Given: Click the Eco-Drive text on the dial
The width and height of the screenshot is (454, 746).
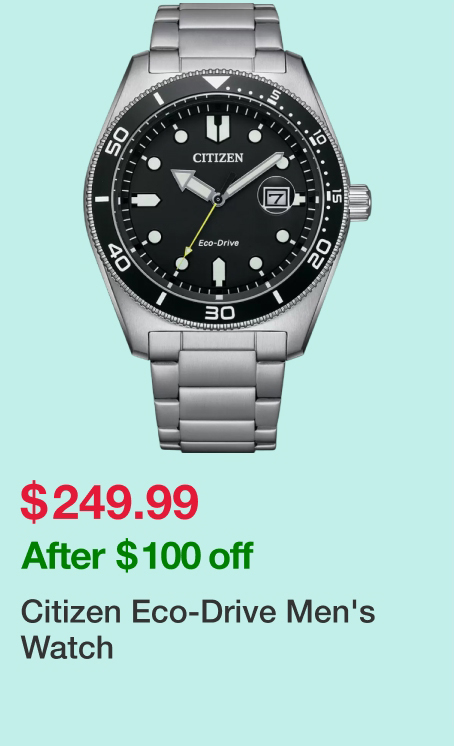Looking at the screenshot, I should click(218, 243).
